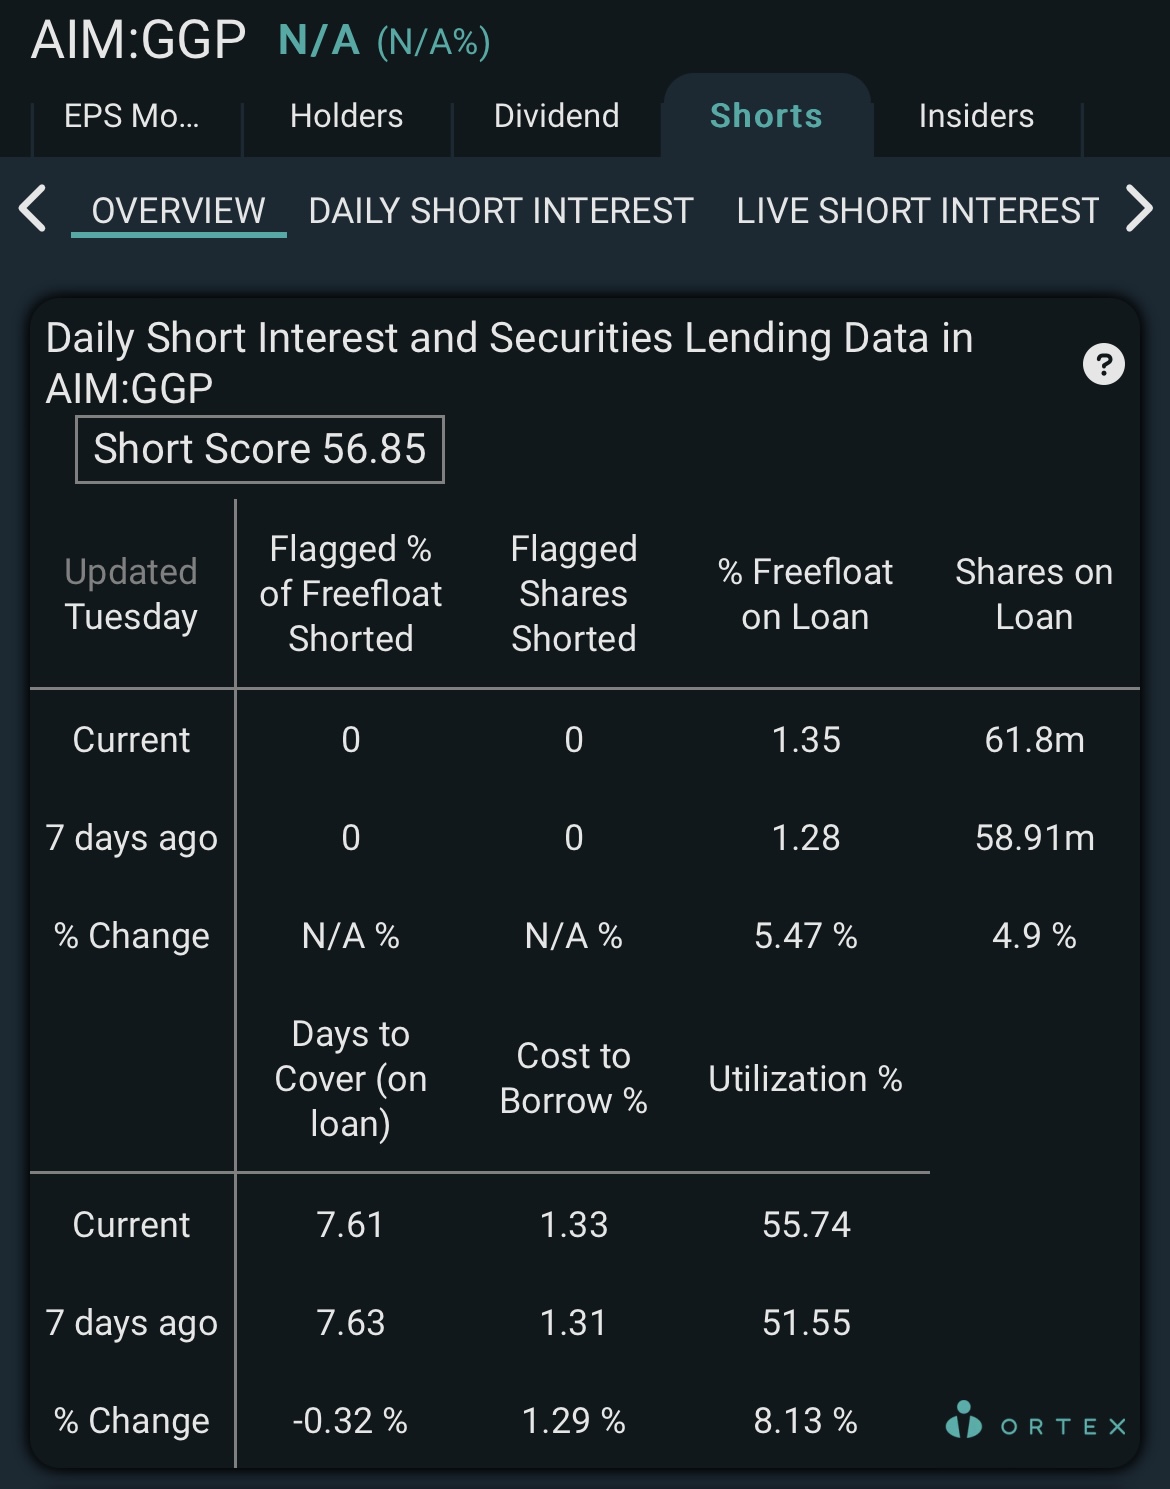The height and width of the screenshot is (1489, 1170).
Task: Click the Shares on Loan column header
Action: click(1034, 594)
